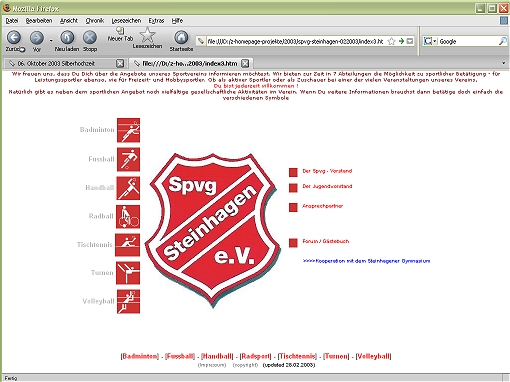Open the (copyright) footer link
The image size is (510, 382).
click(245, 365)
